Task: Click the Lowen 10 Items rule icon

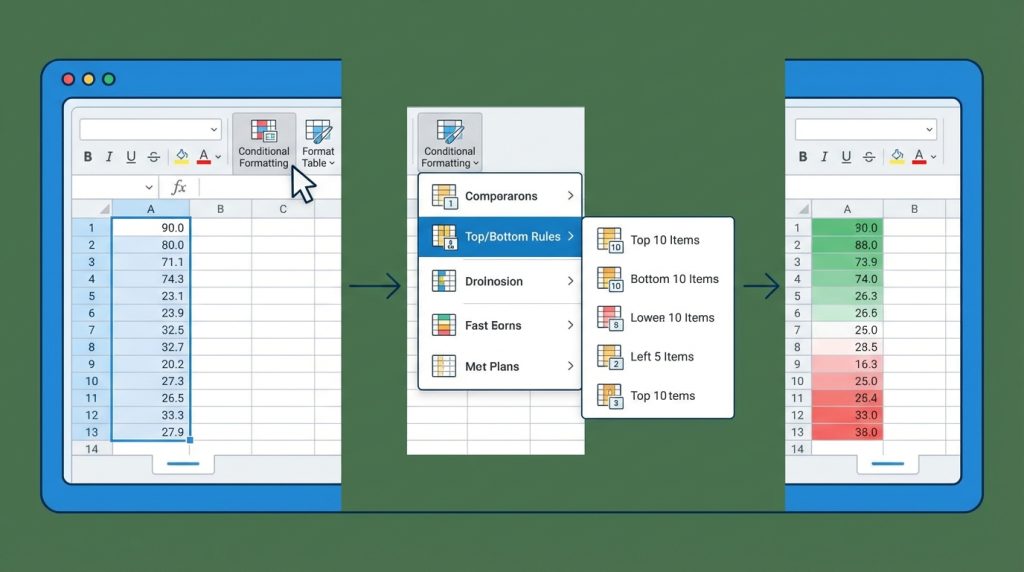Action: 609,318
